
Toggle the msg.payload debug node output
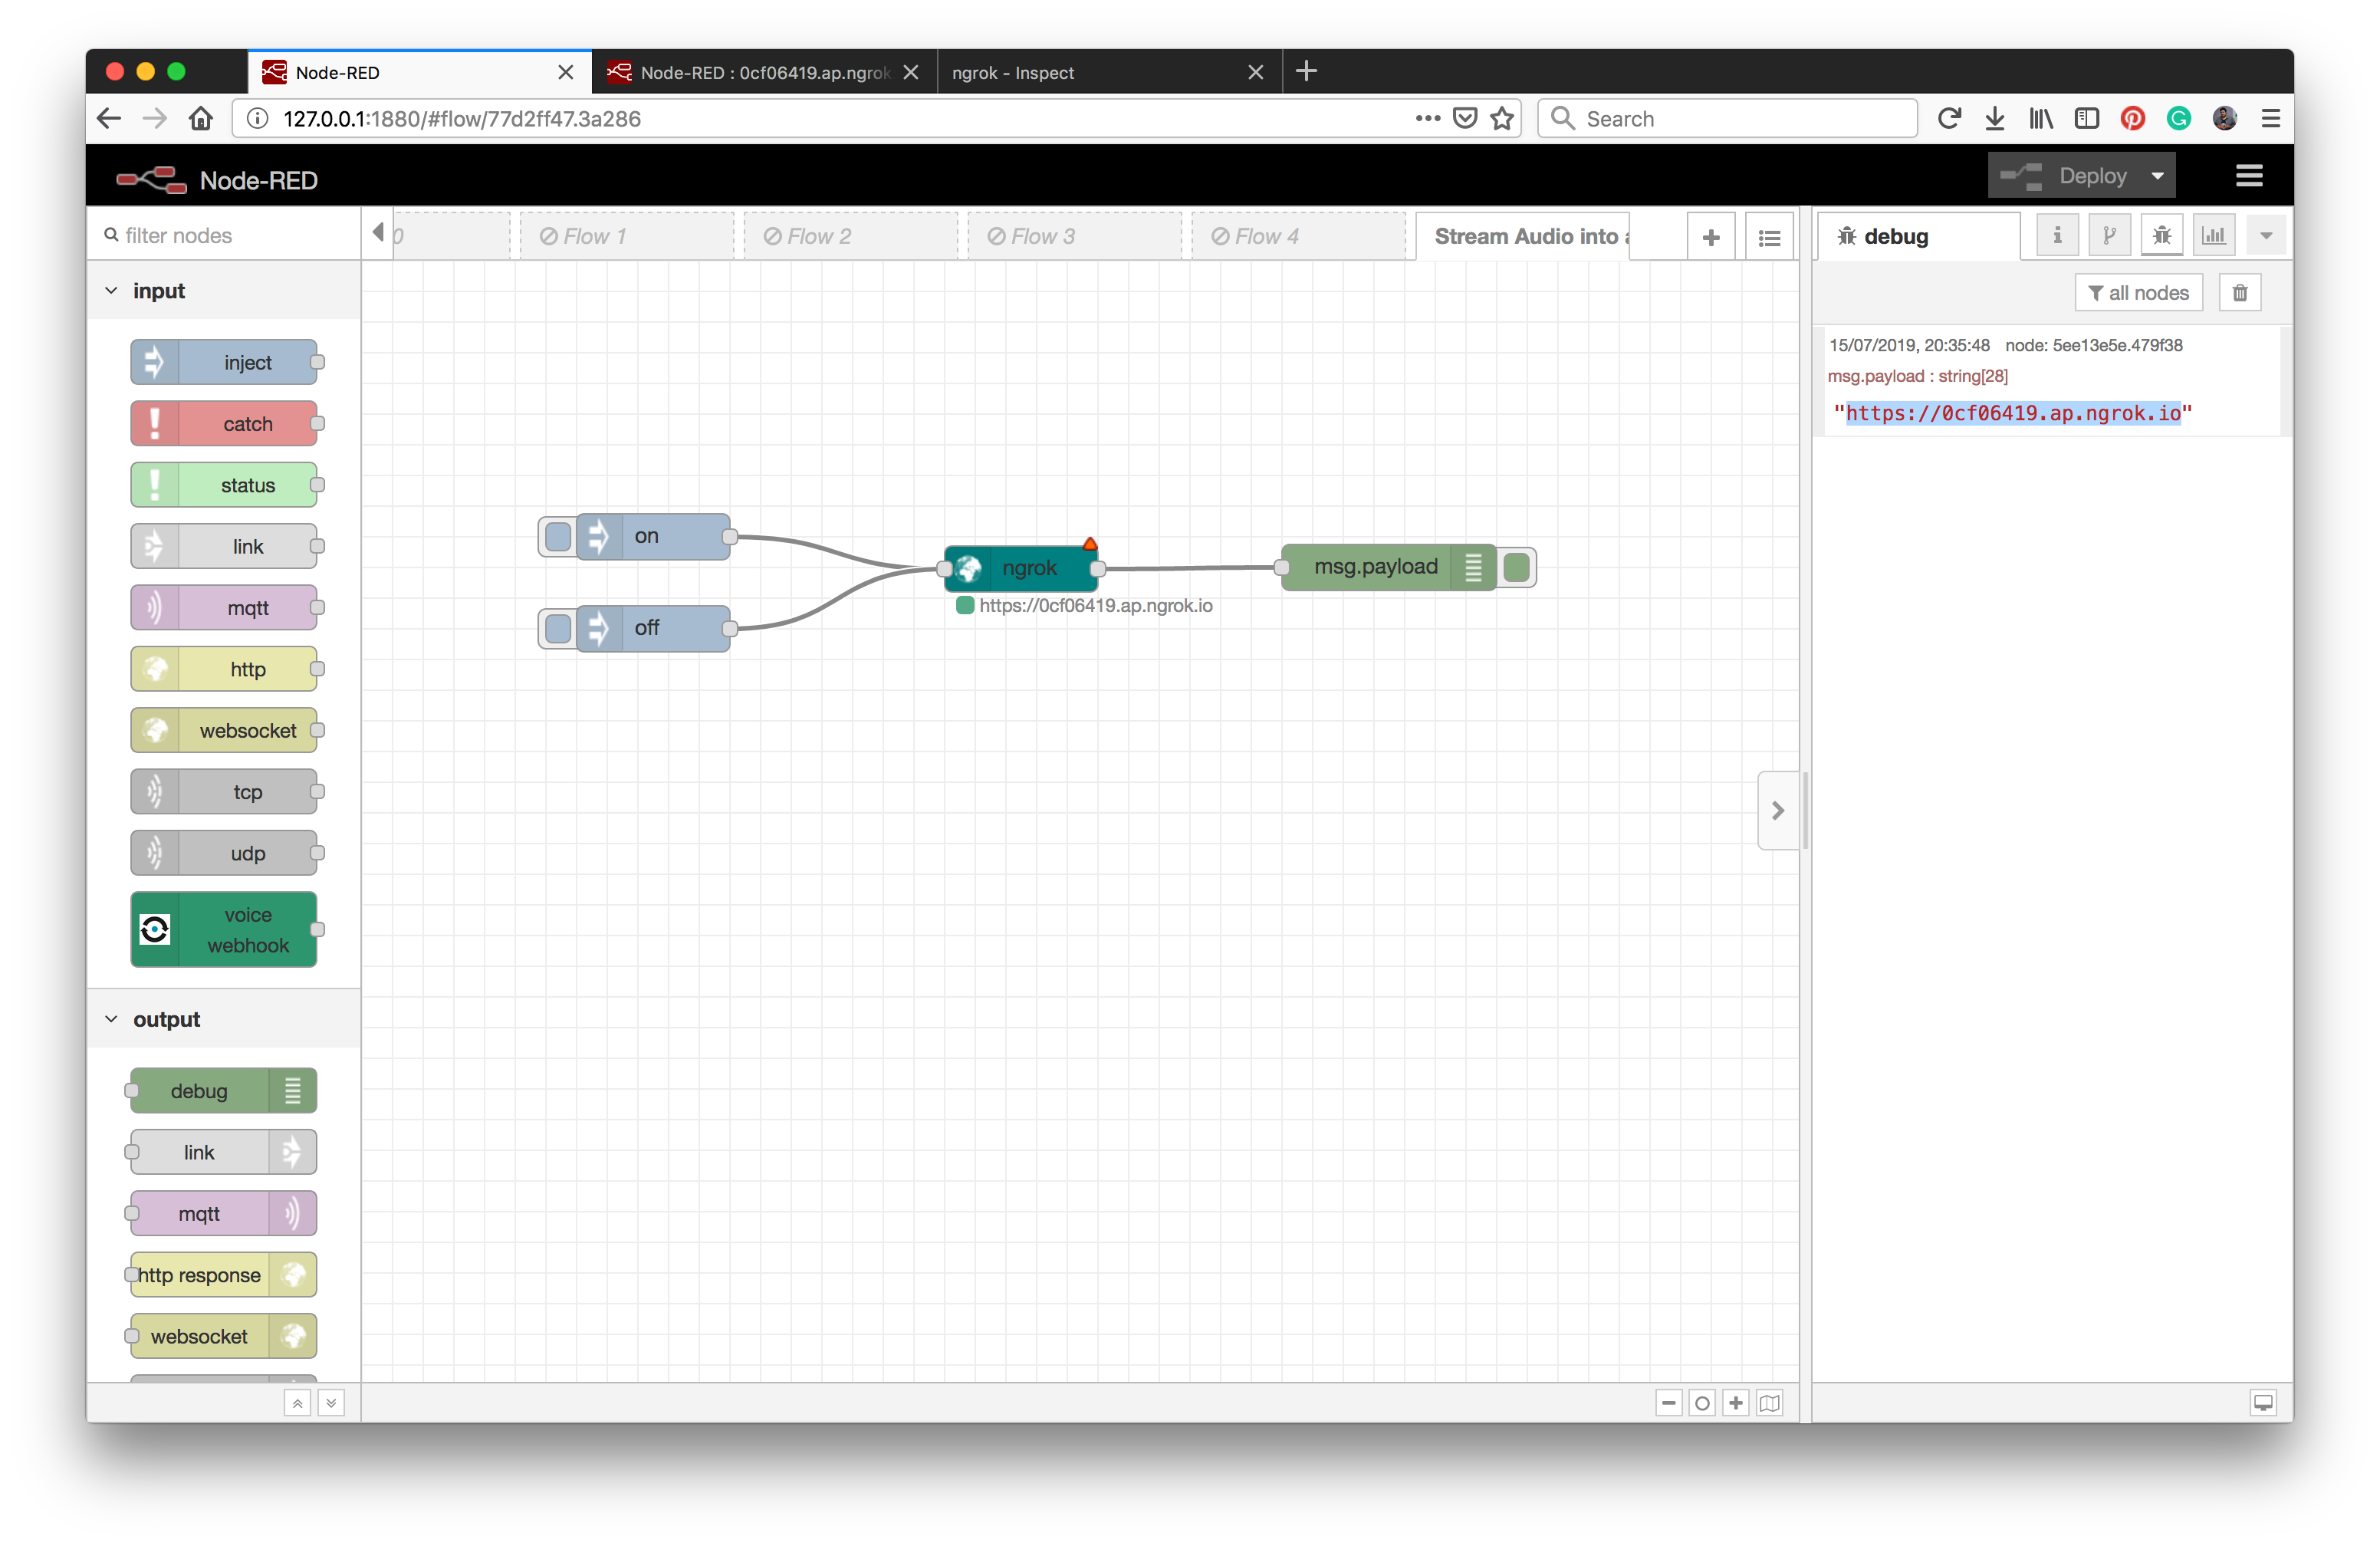[1516, 567]
